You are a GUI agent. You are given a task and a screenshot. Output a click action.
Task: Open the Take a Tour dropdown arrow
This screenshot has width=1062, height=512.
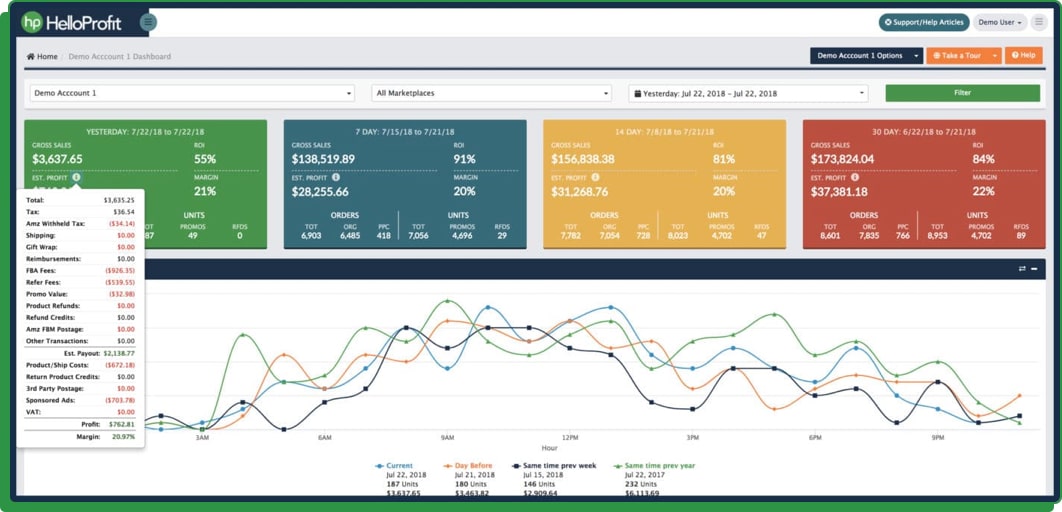tap(995, 56)
